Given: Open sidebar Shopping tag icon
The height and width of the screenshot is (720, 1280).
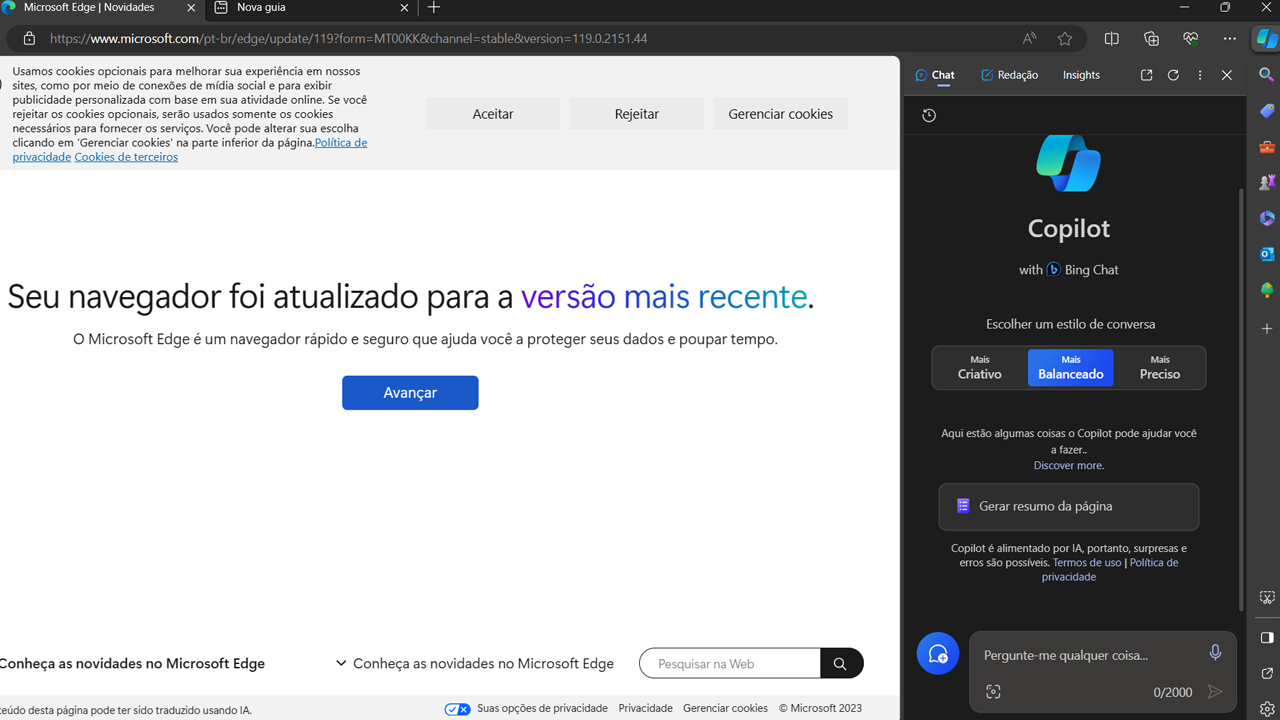Looking at the screenshot, I should coord(1267,111).
